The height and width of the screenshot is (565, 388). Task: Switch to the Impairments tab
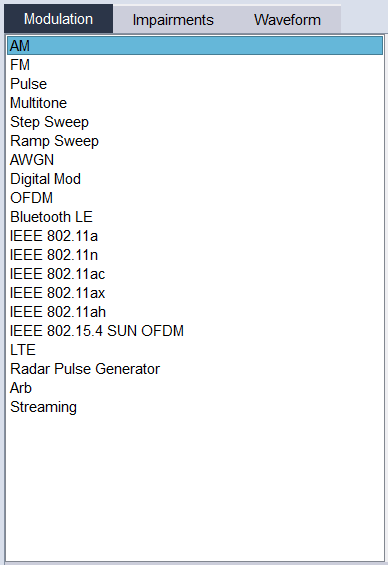pos(173,19)
